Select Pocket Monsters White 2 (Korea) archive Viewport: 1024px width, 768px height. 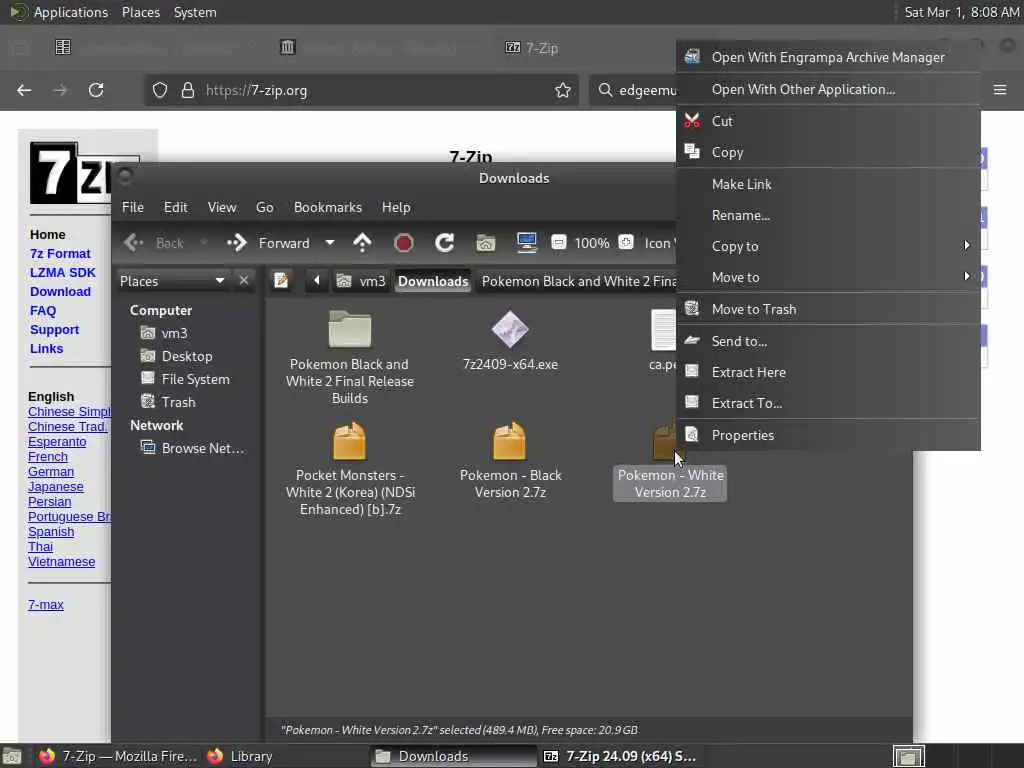pos(349,468)
